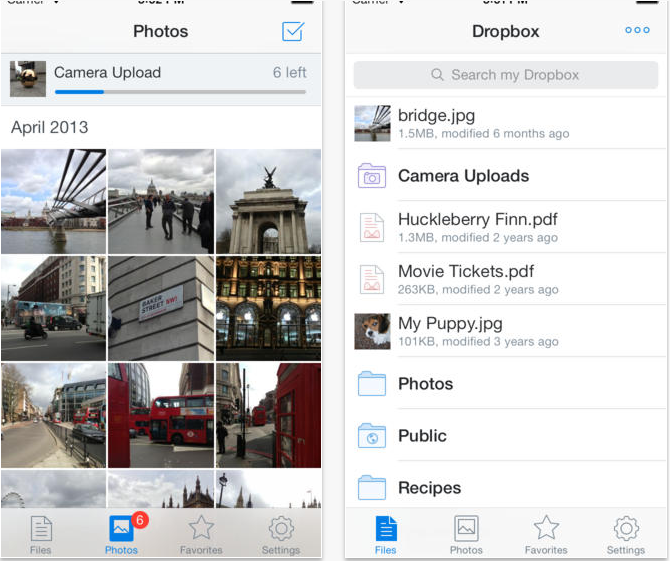
Task: Click the PDF icon for Huckleberry Finn.pdf
Action: point(371,228)
